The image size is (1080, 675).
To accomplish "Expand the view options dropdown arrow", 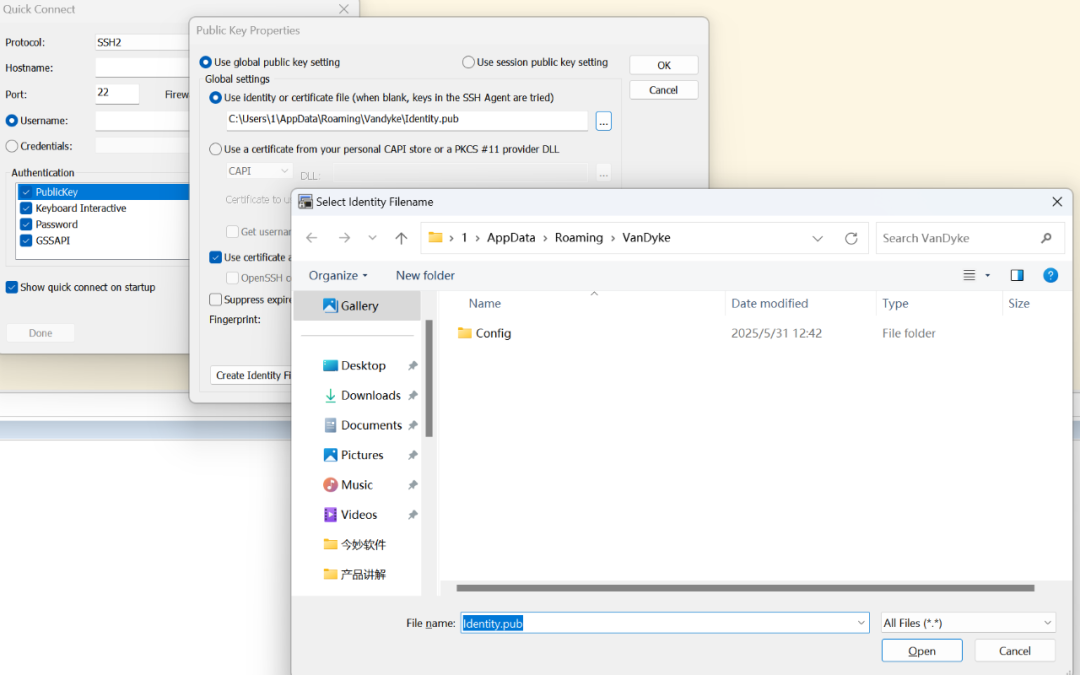I will coord(988,276).
